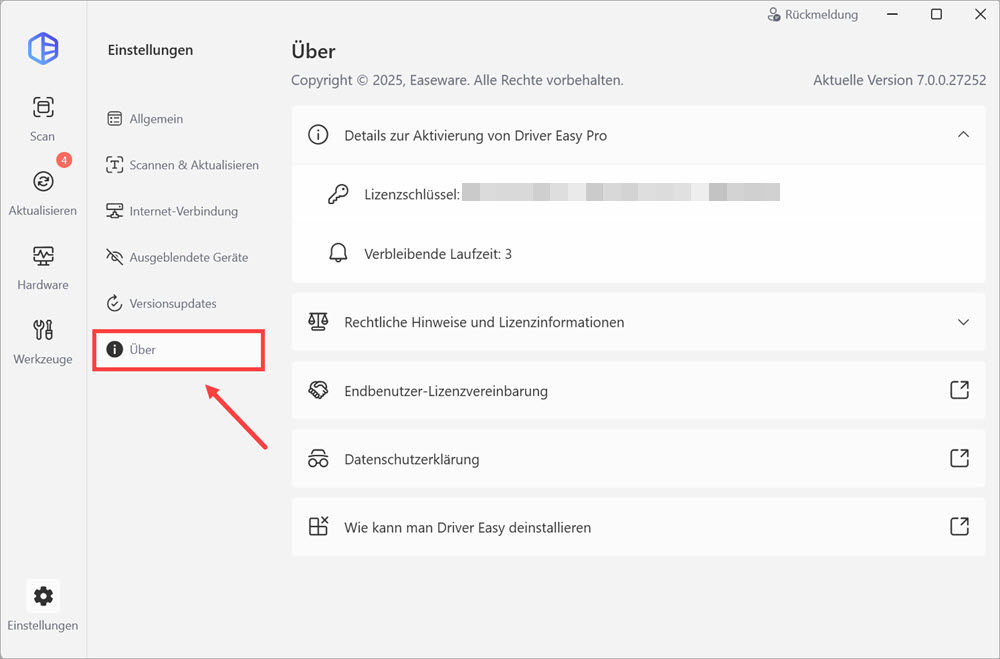The image size is (1000, 659).
Task: Click the info icon beside Details zur Aktivierung
Action: [318, 135]
